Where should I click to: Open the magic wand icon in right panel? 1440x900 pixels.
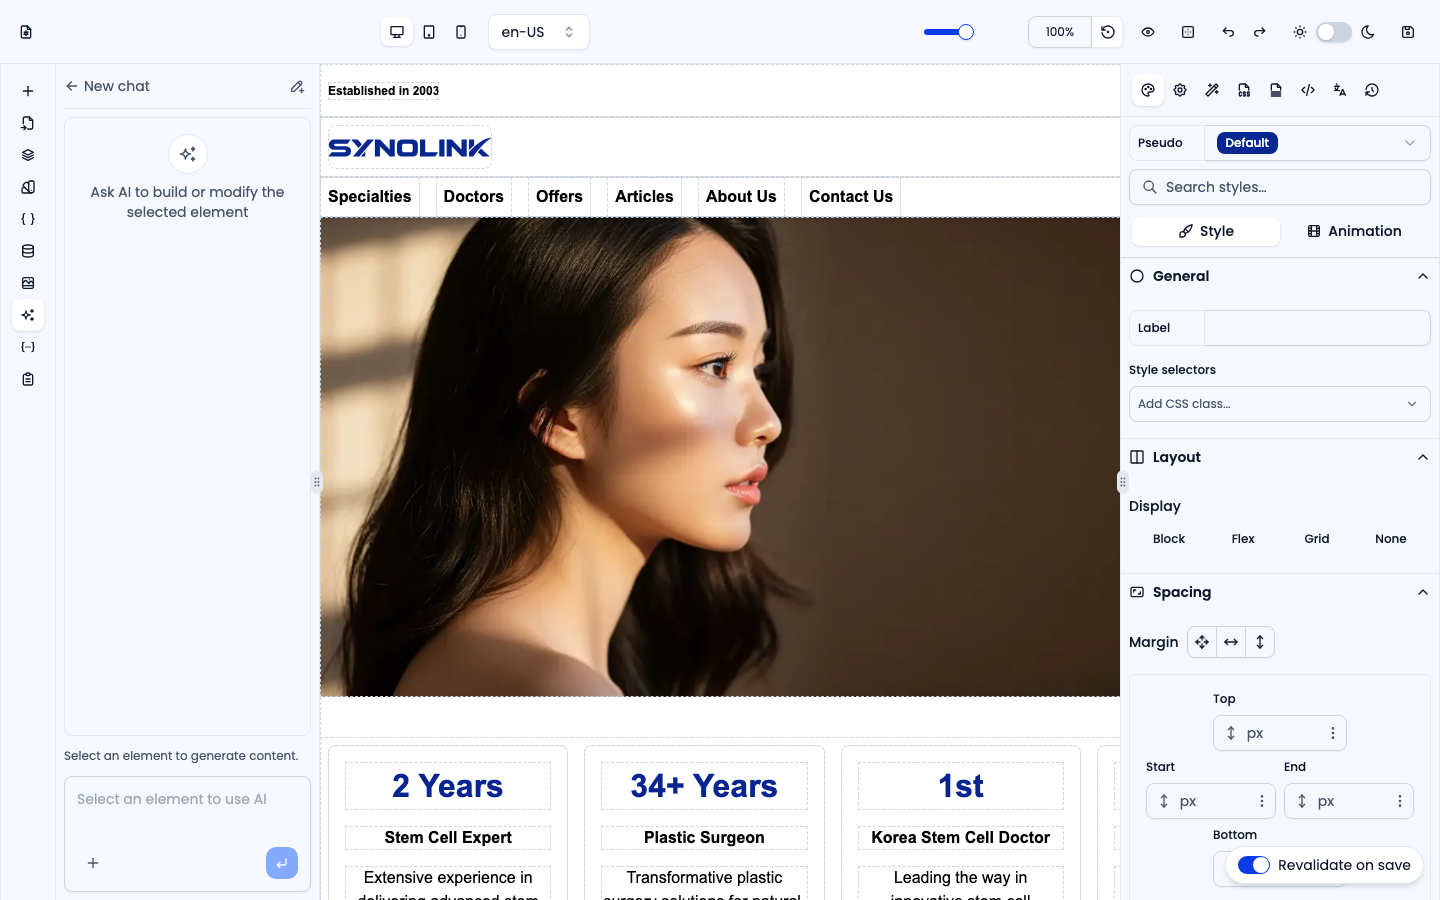tap(1212, 90)
